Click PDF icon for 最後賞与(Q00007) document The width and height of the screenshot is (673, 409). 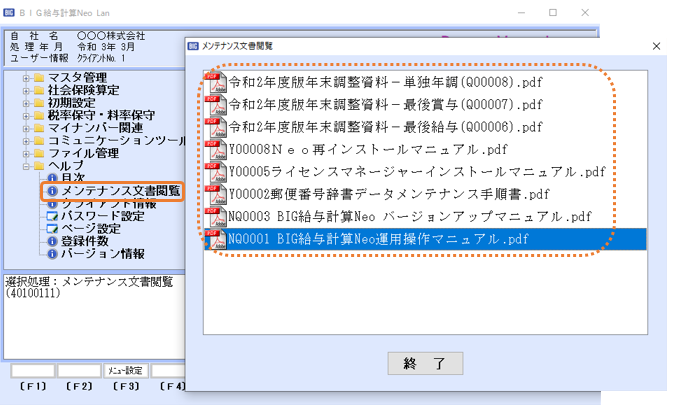214,104
